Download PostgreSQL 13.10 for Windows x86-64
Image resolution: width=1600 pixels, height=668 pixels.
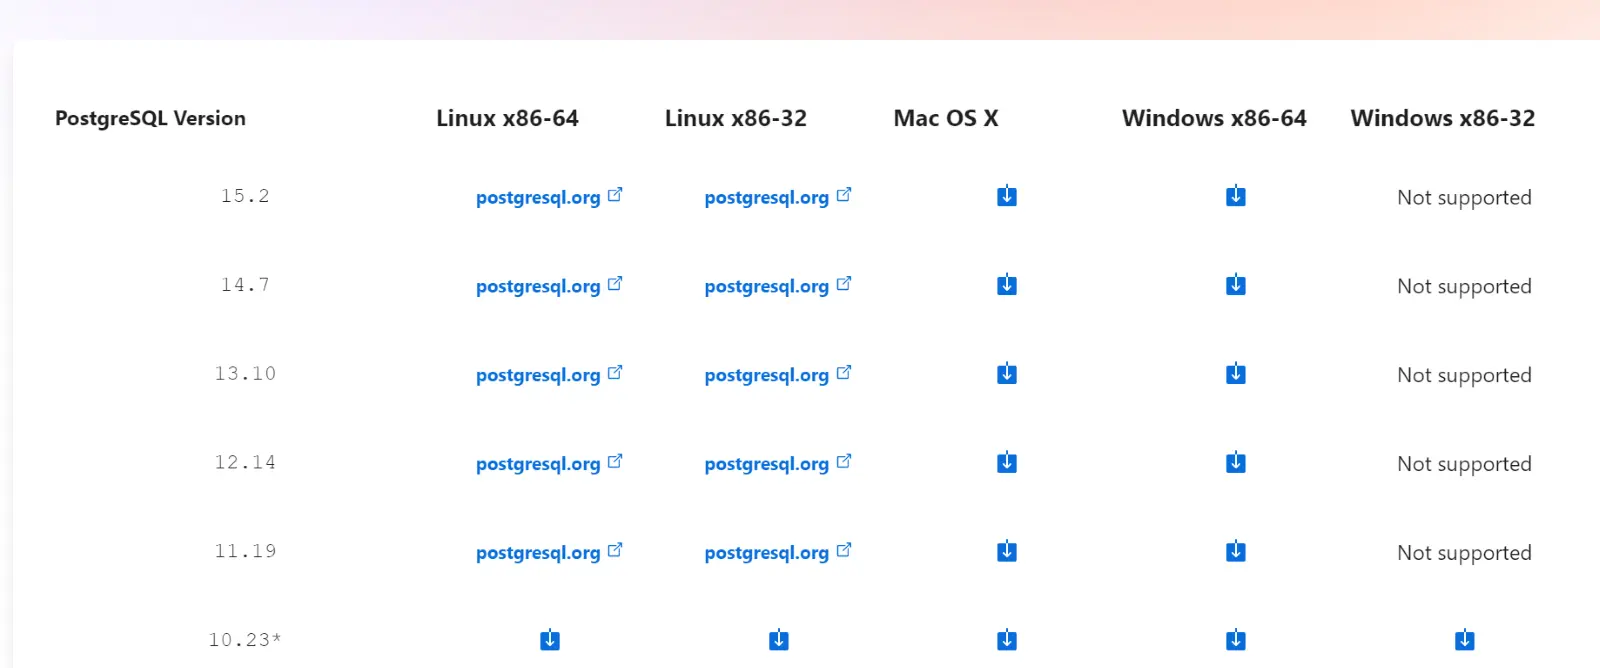(1236, 374)
